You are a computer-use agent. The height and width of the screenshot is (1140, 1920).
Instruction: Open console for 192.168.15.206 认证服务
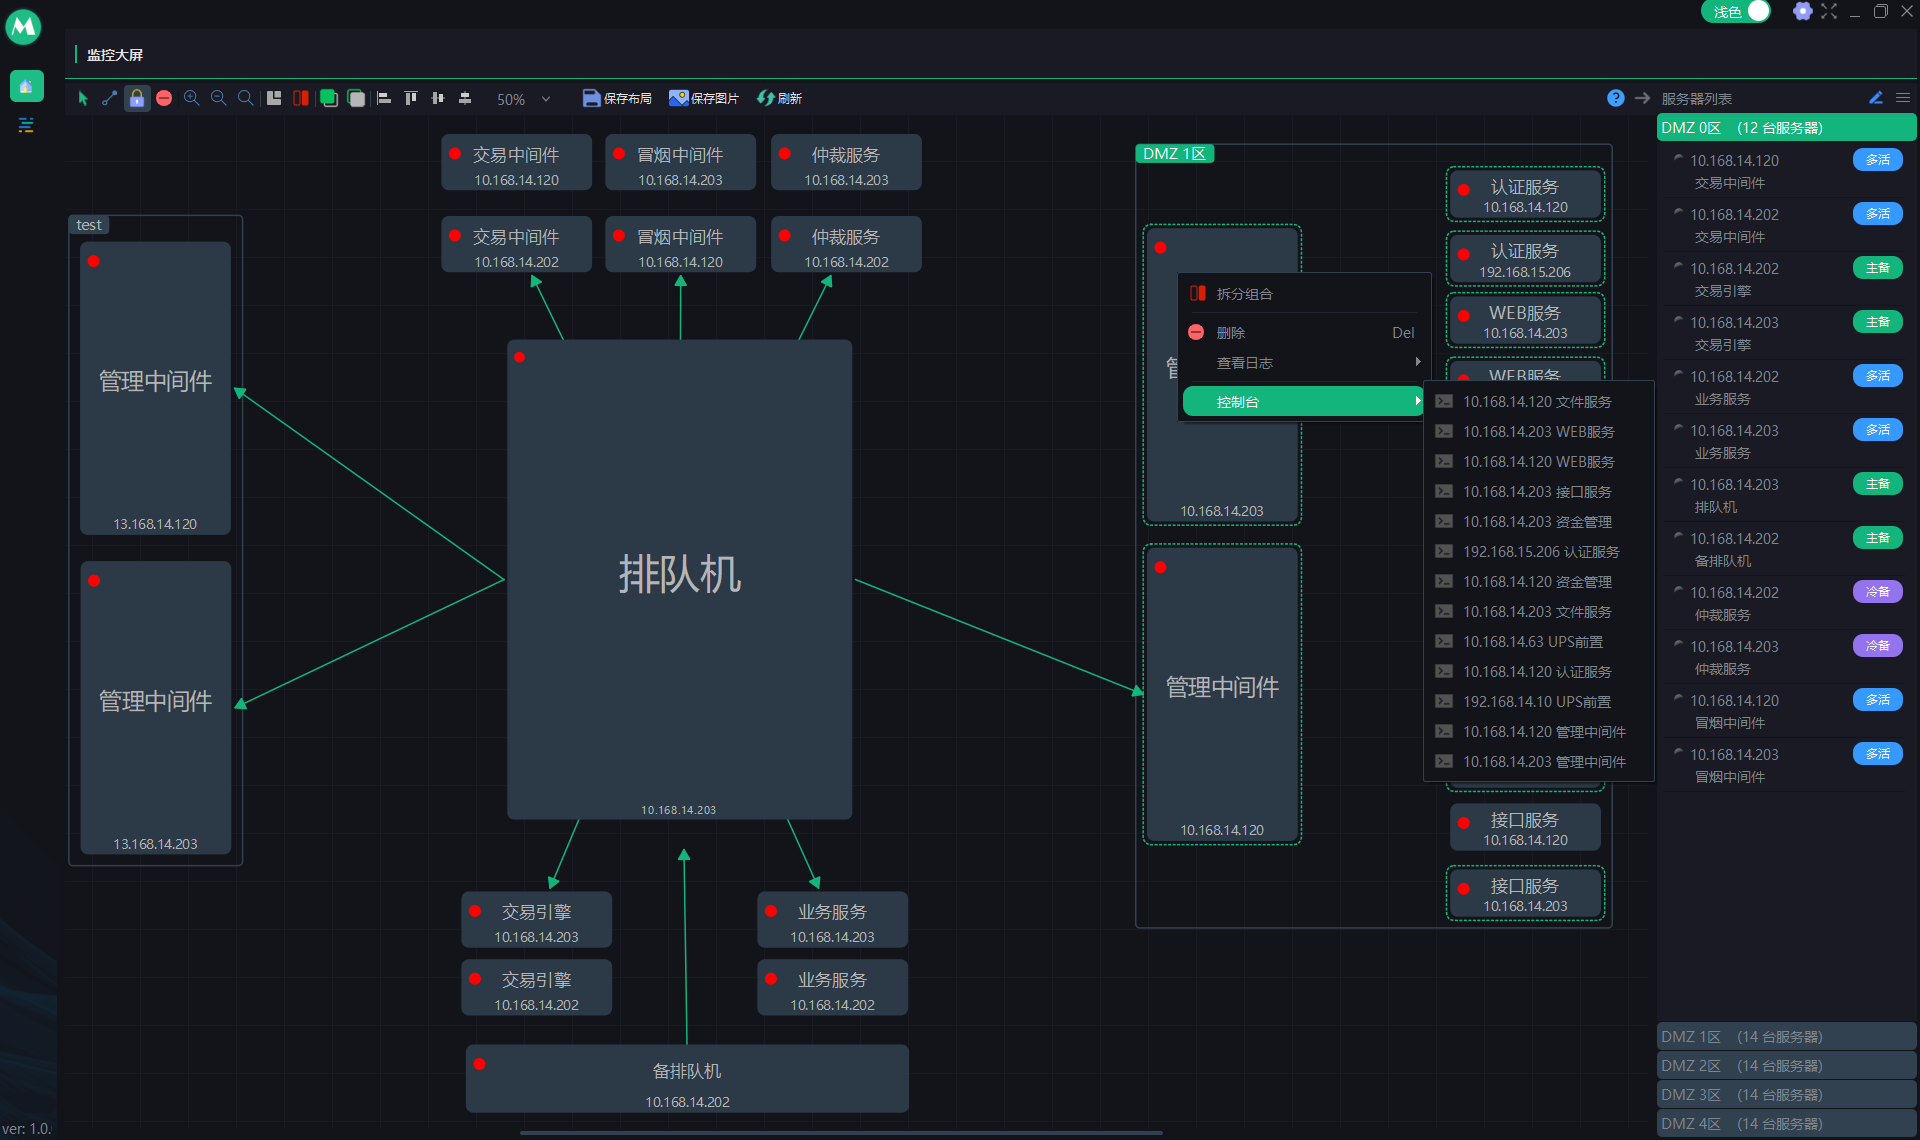tap(1538, 552)
